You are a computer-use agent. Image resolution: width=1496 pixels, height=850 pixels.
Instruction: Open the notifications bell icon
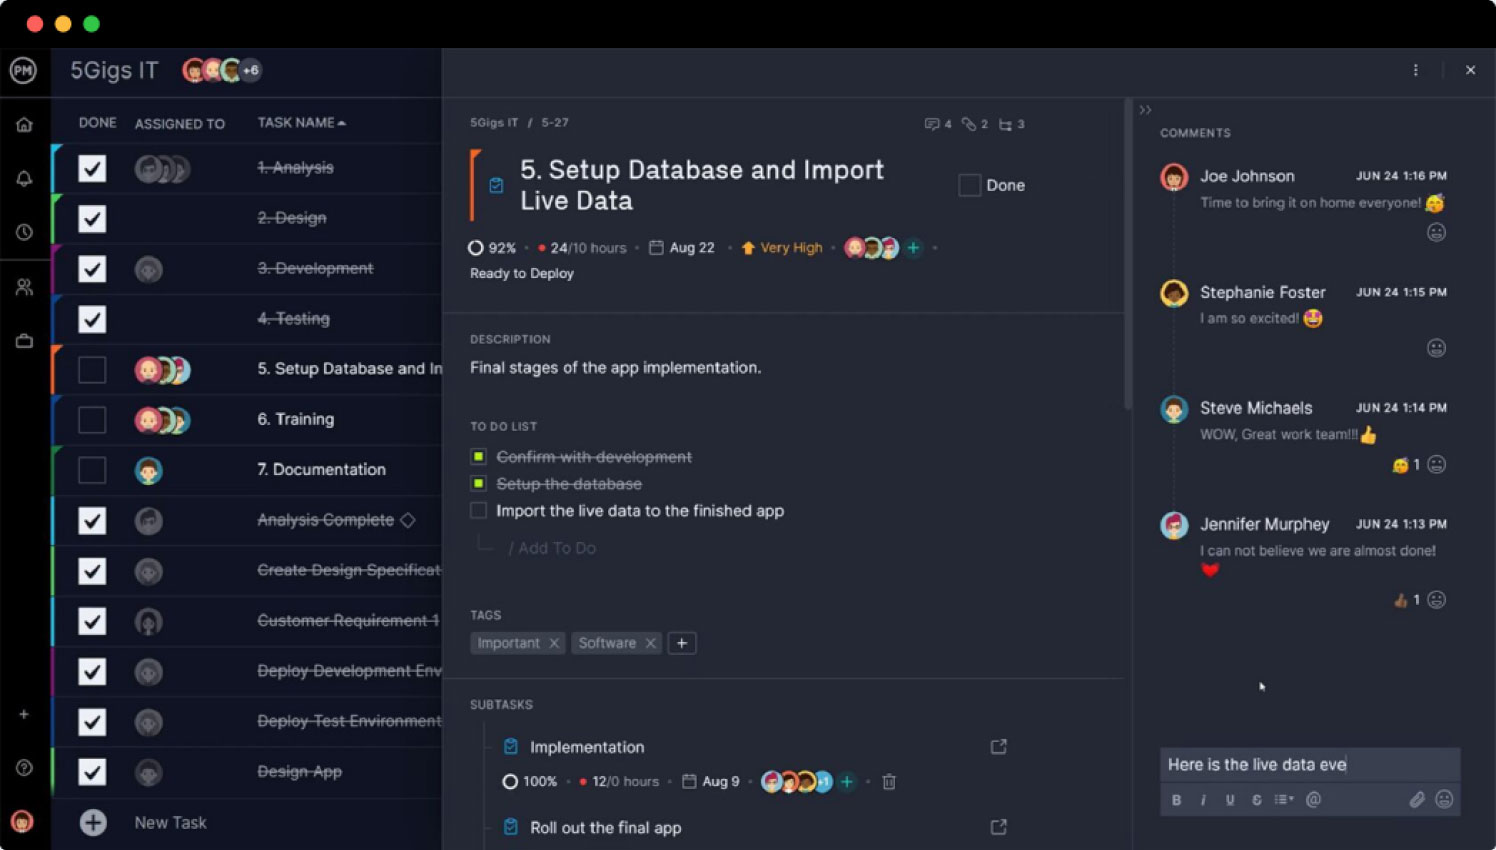pos(24,178)
